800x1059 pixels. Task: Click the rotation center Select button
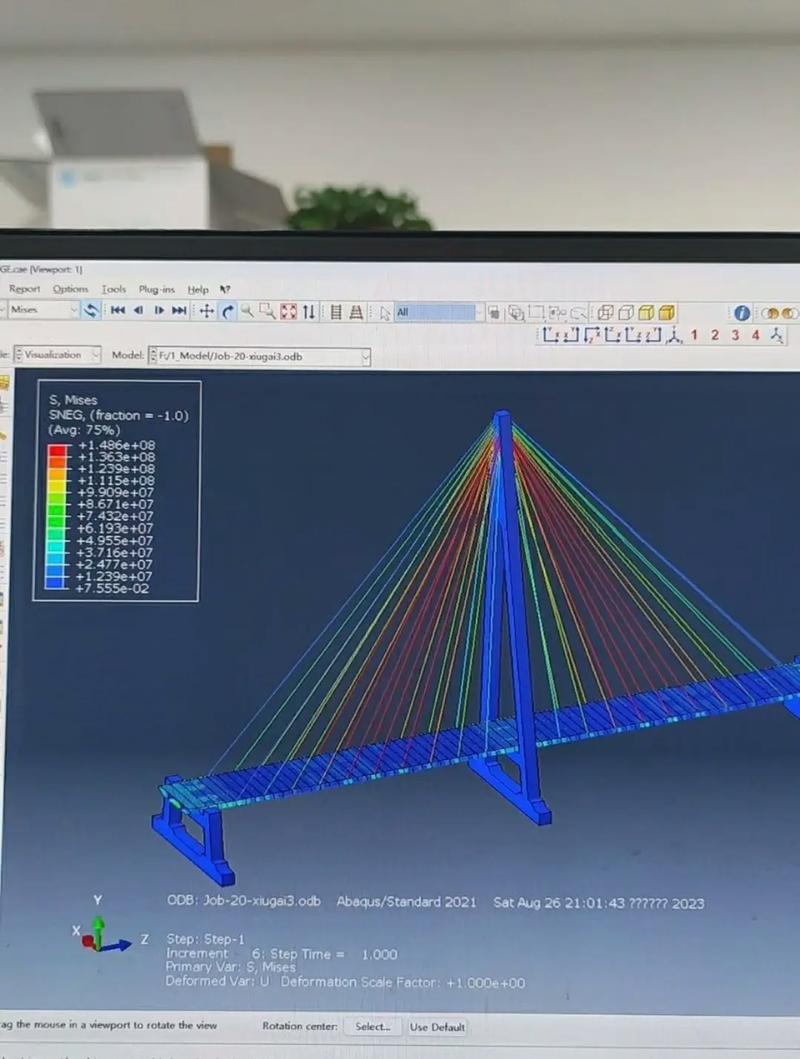373,1026
